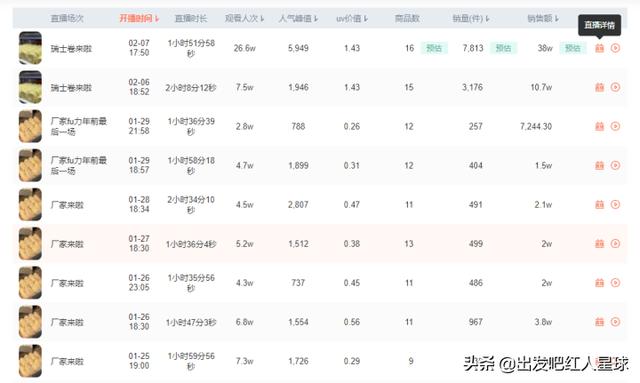Select the 2小时8分12秒 duration cell

tap(191, 87)
